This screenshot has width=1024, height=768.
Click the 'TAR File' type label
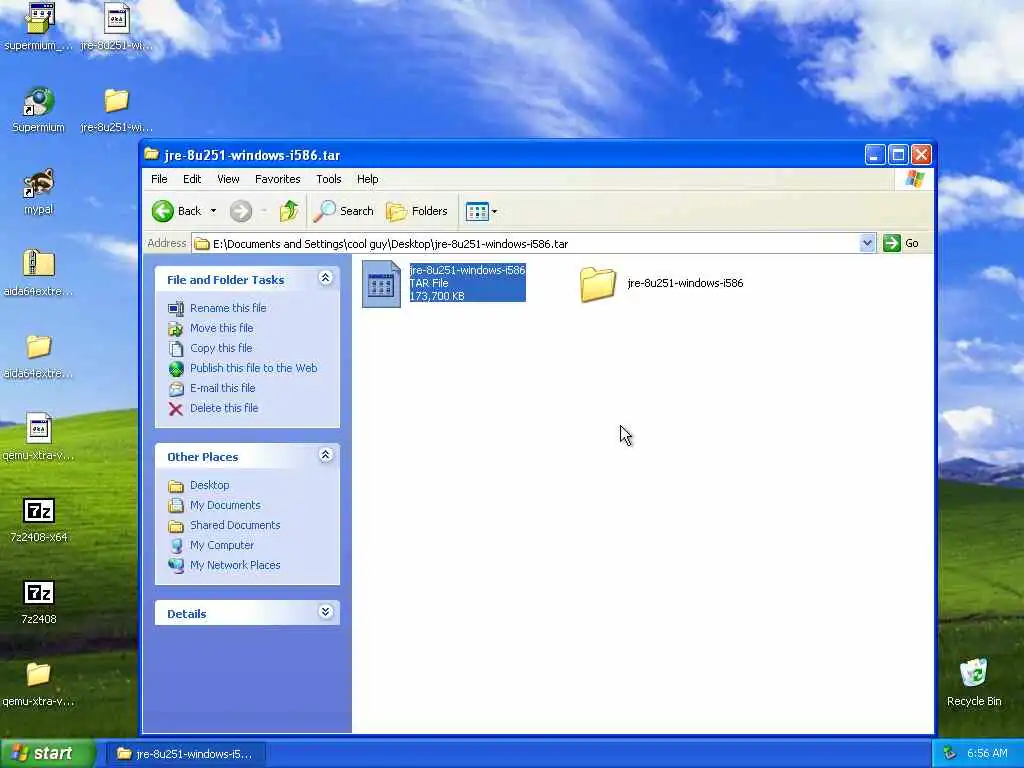(428, 283)
